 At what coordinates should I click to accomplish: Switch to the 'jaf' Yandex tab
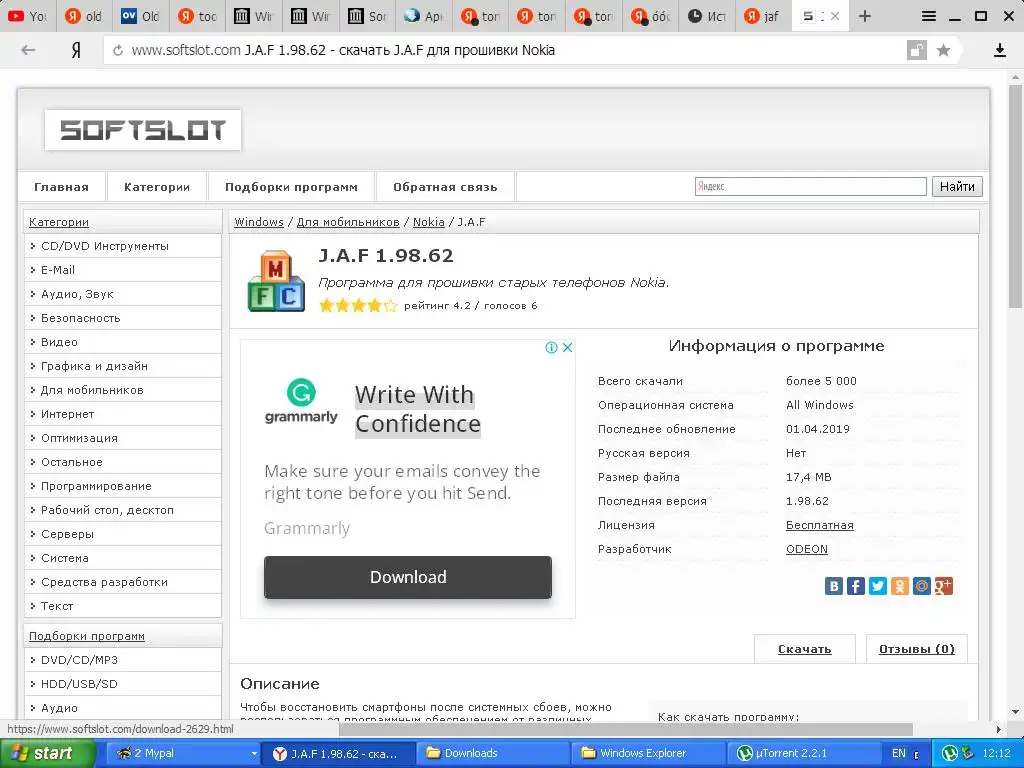click(763, 16)
